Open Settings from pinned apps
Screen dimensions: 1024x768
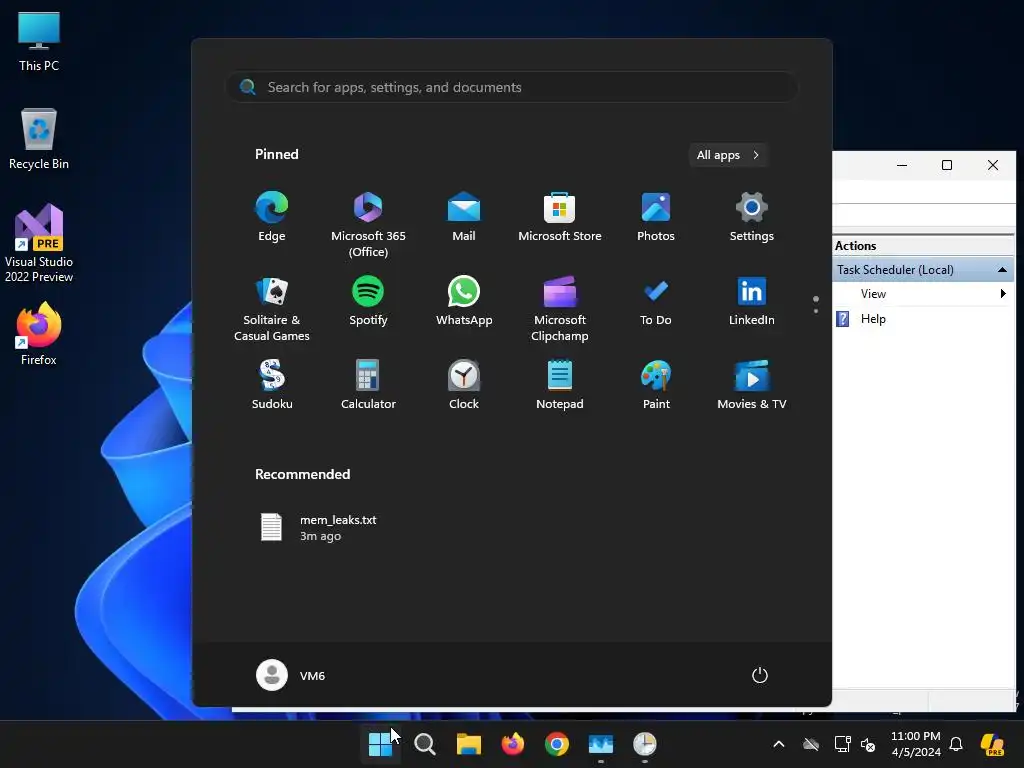752,217
